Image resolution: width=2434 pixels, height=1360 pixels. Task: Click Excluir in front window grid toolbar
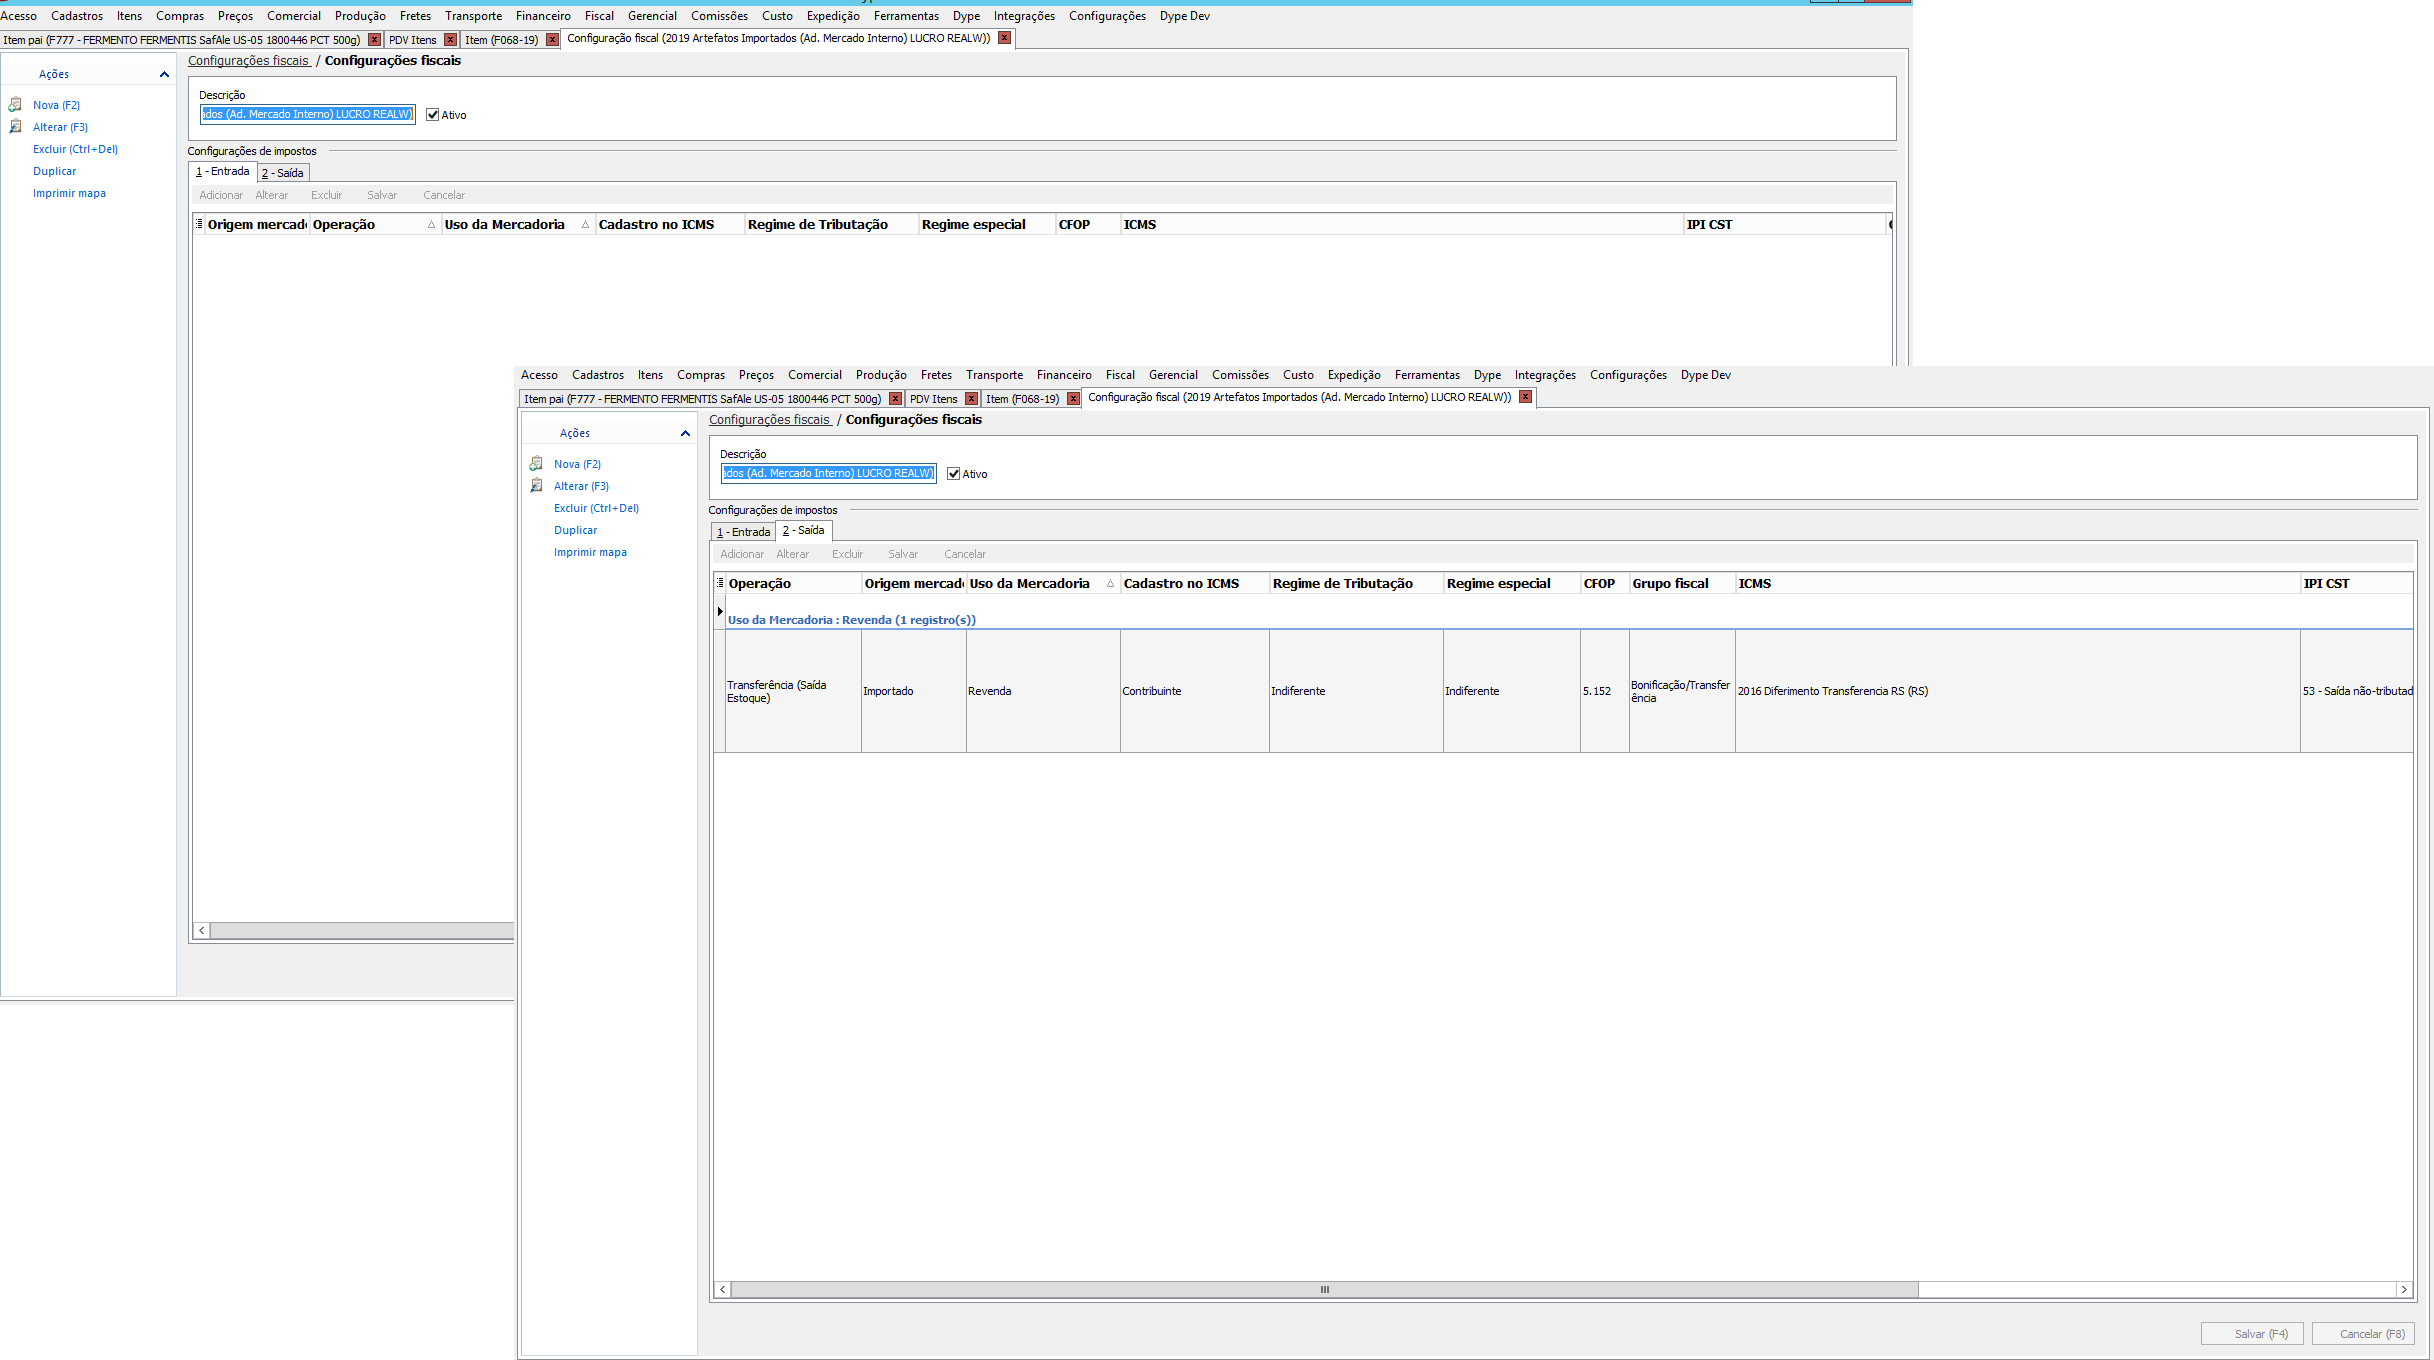click(x=848, y=554)
